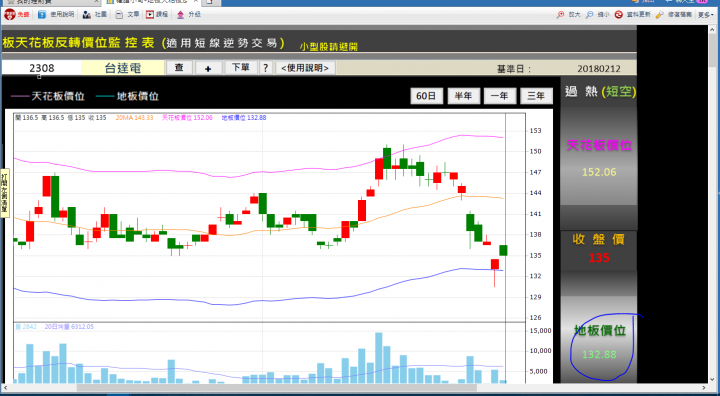The height and width of the screenshot is (396, 720).
Task: Open the <使用說明> instructions button
Action: pyautogui.click(x=305, y=68)
